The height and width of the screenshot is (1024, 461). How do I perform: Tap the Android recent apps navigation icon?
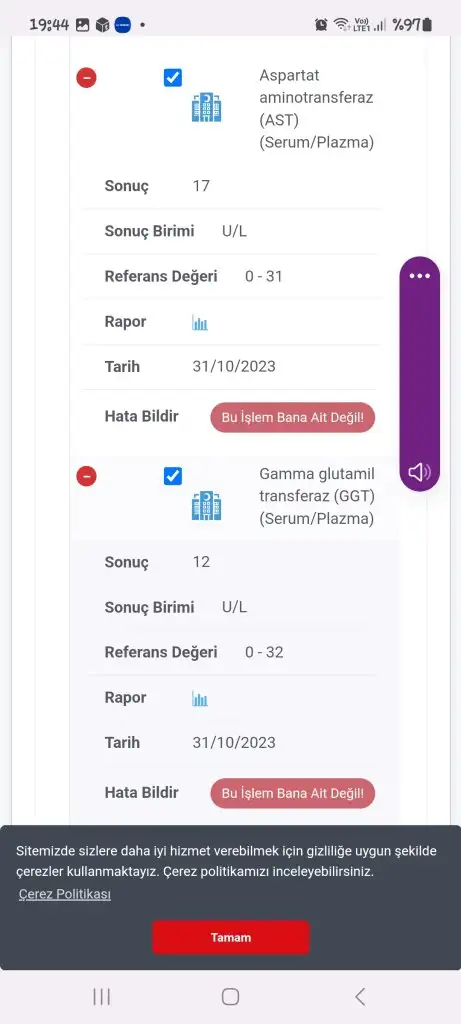(101, 997)
